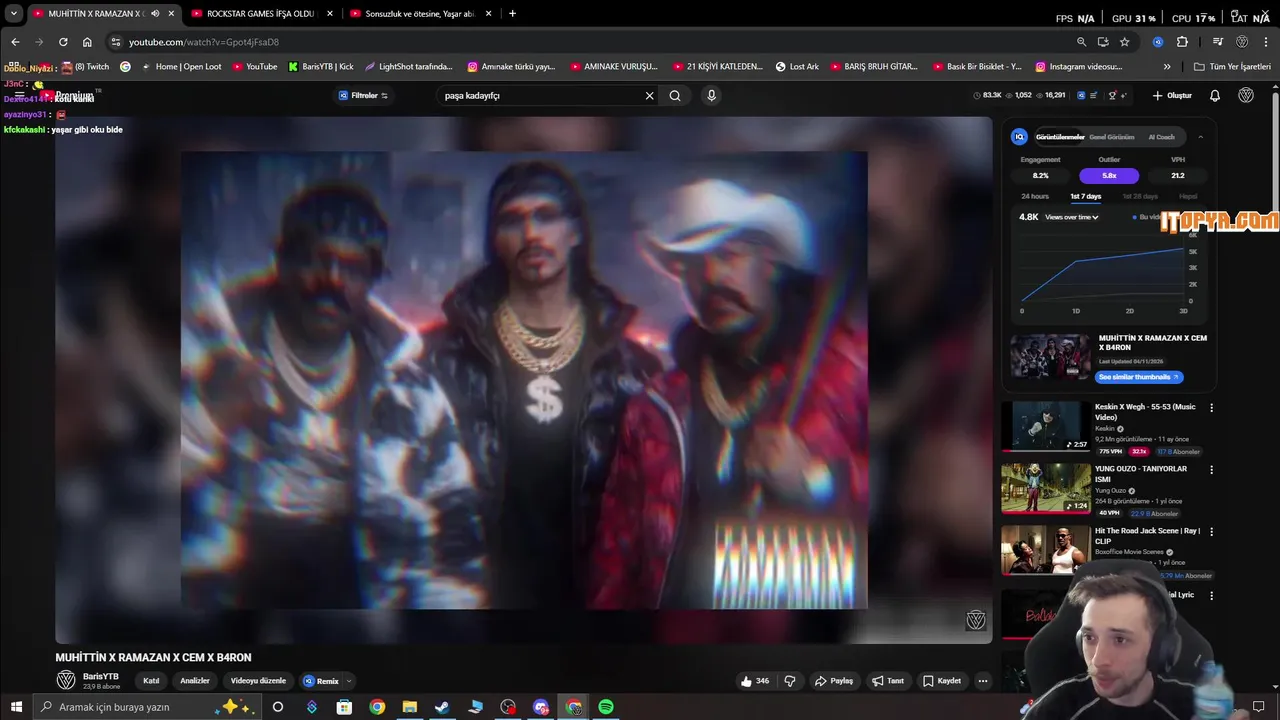
Task: Mute the MUHİTTİN X RAMAZAN tab audio
Action: point(155,14)
